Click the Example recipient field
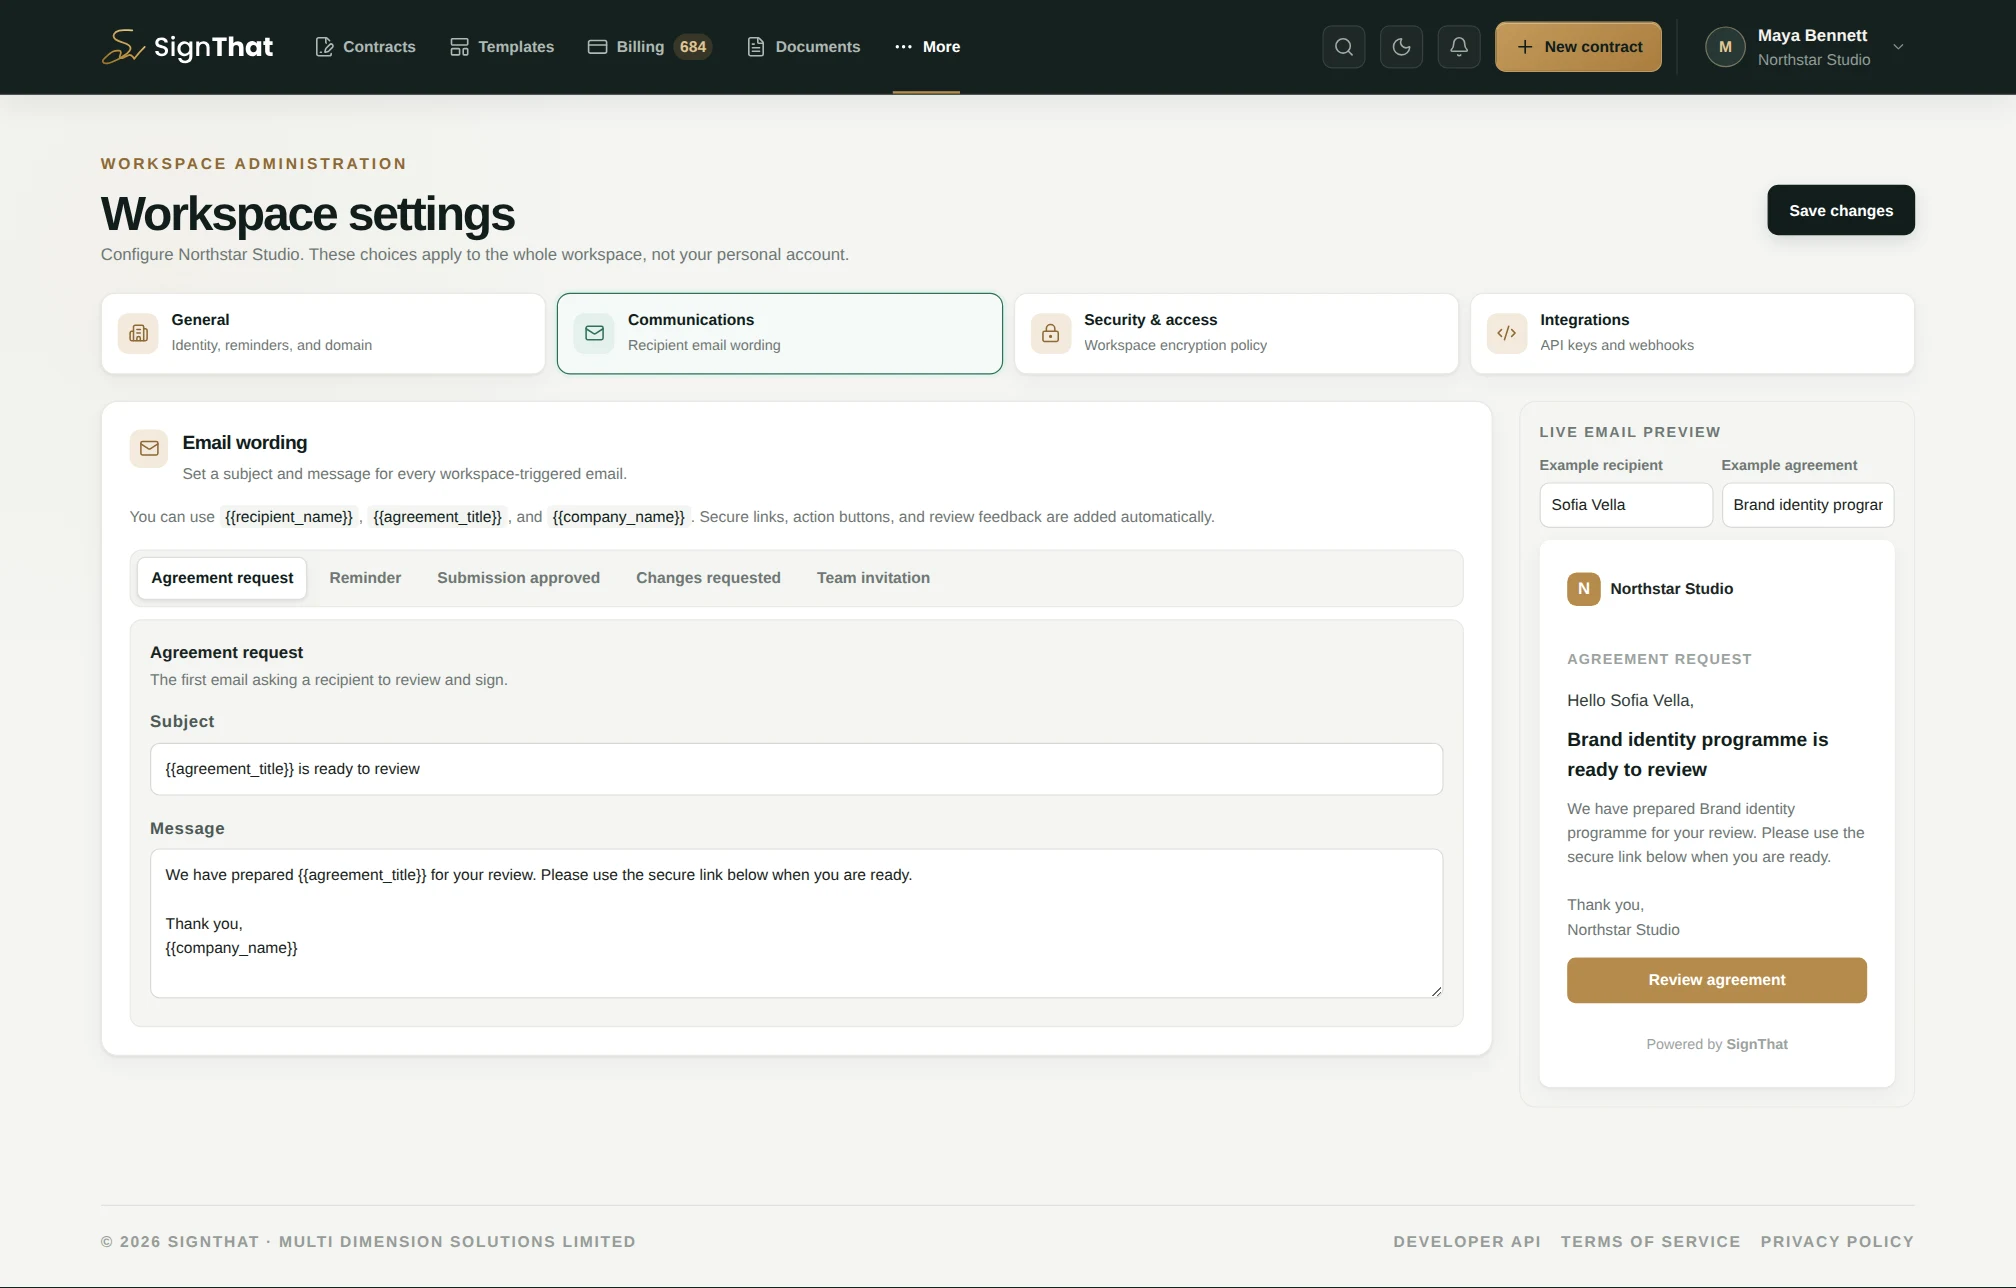 (x=1626, y=505)
